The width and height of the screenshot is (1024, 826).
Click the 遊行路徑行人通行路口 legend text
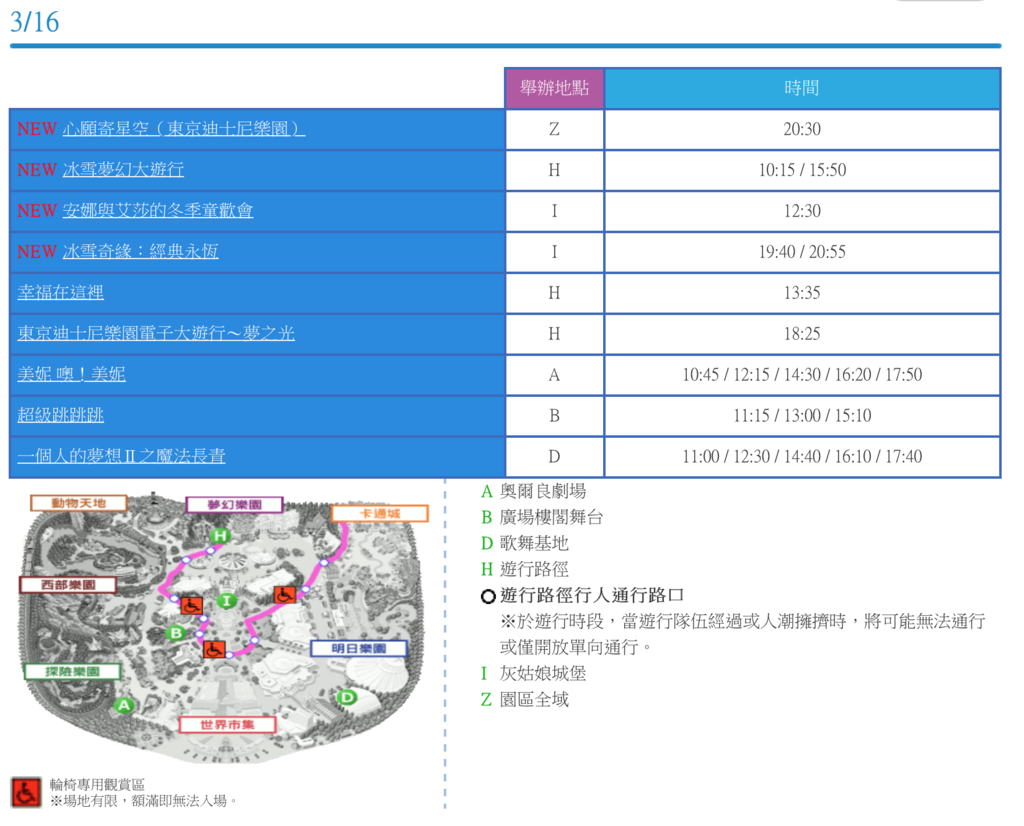pos(592,596)
